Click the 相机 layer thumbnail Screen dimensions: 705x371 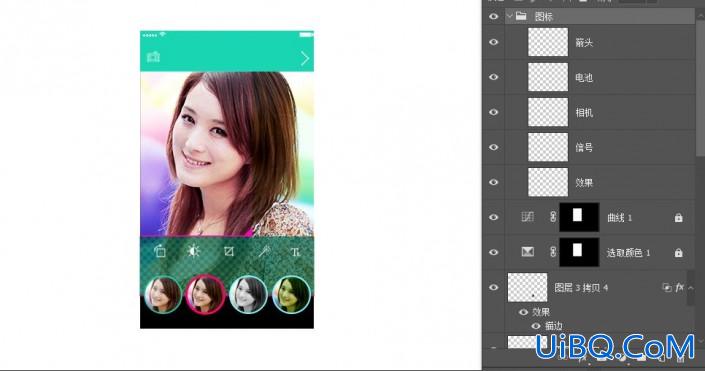tap(548, 112)
